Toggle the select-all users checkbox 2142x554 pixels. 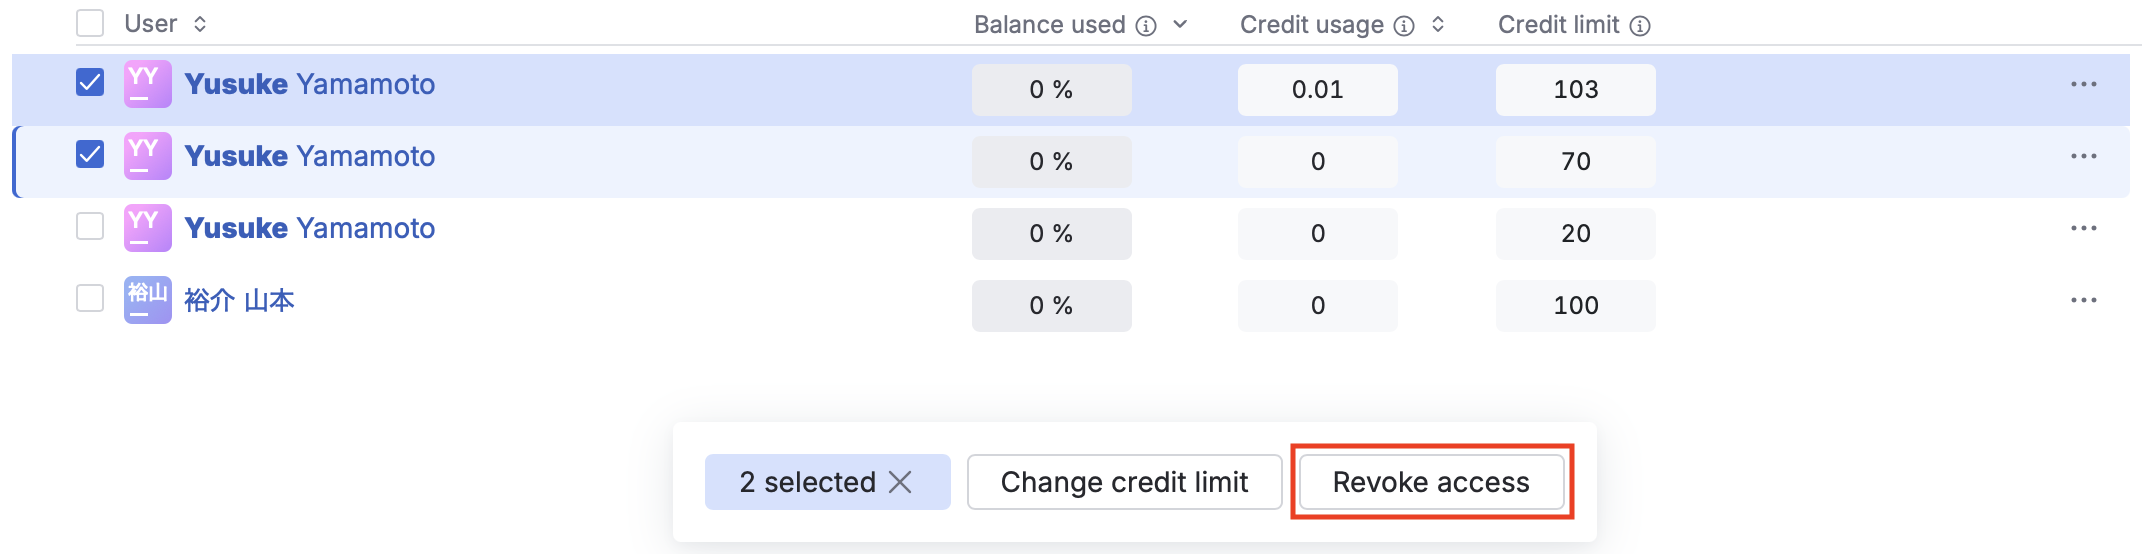[90, 23]
